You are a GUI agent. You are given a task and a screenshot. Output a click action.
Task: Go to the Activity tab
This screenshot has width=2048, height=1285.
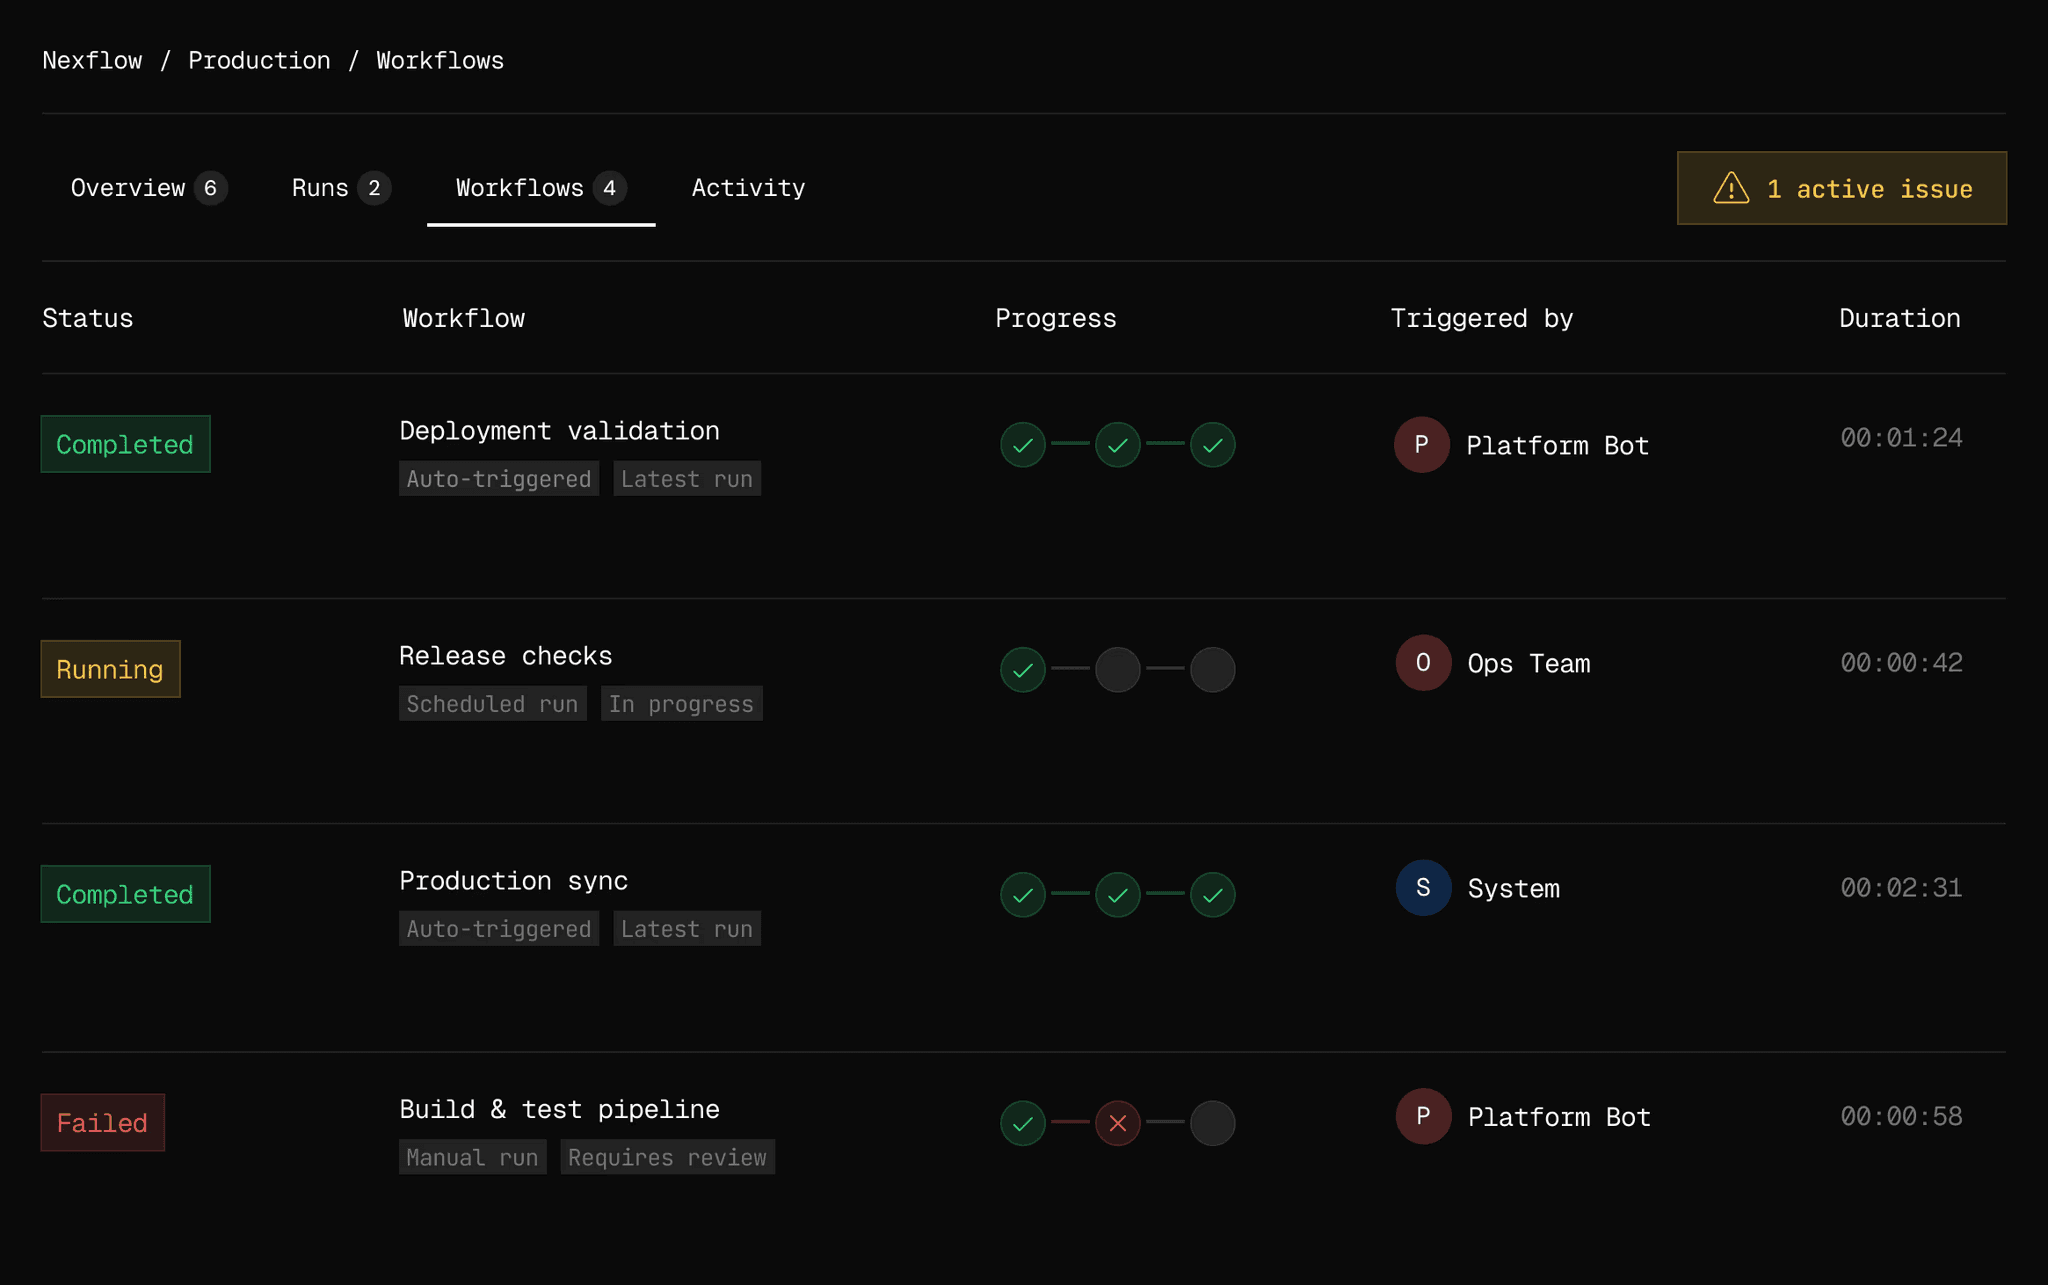748,188
